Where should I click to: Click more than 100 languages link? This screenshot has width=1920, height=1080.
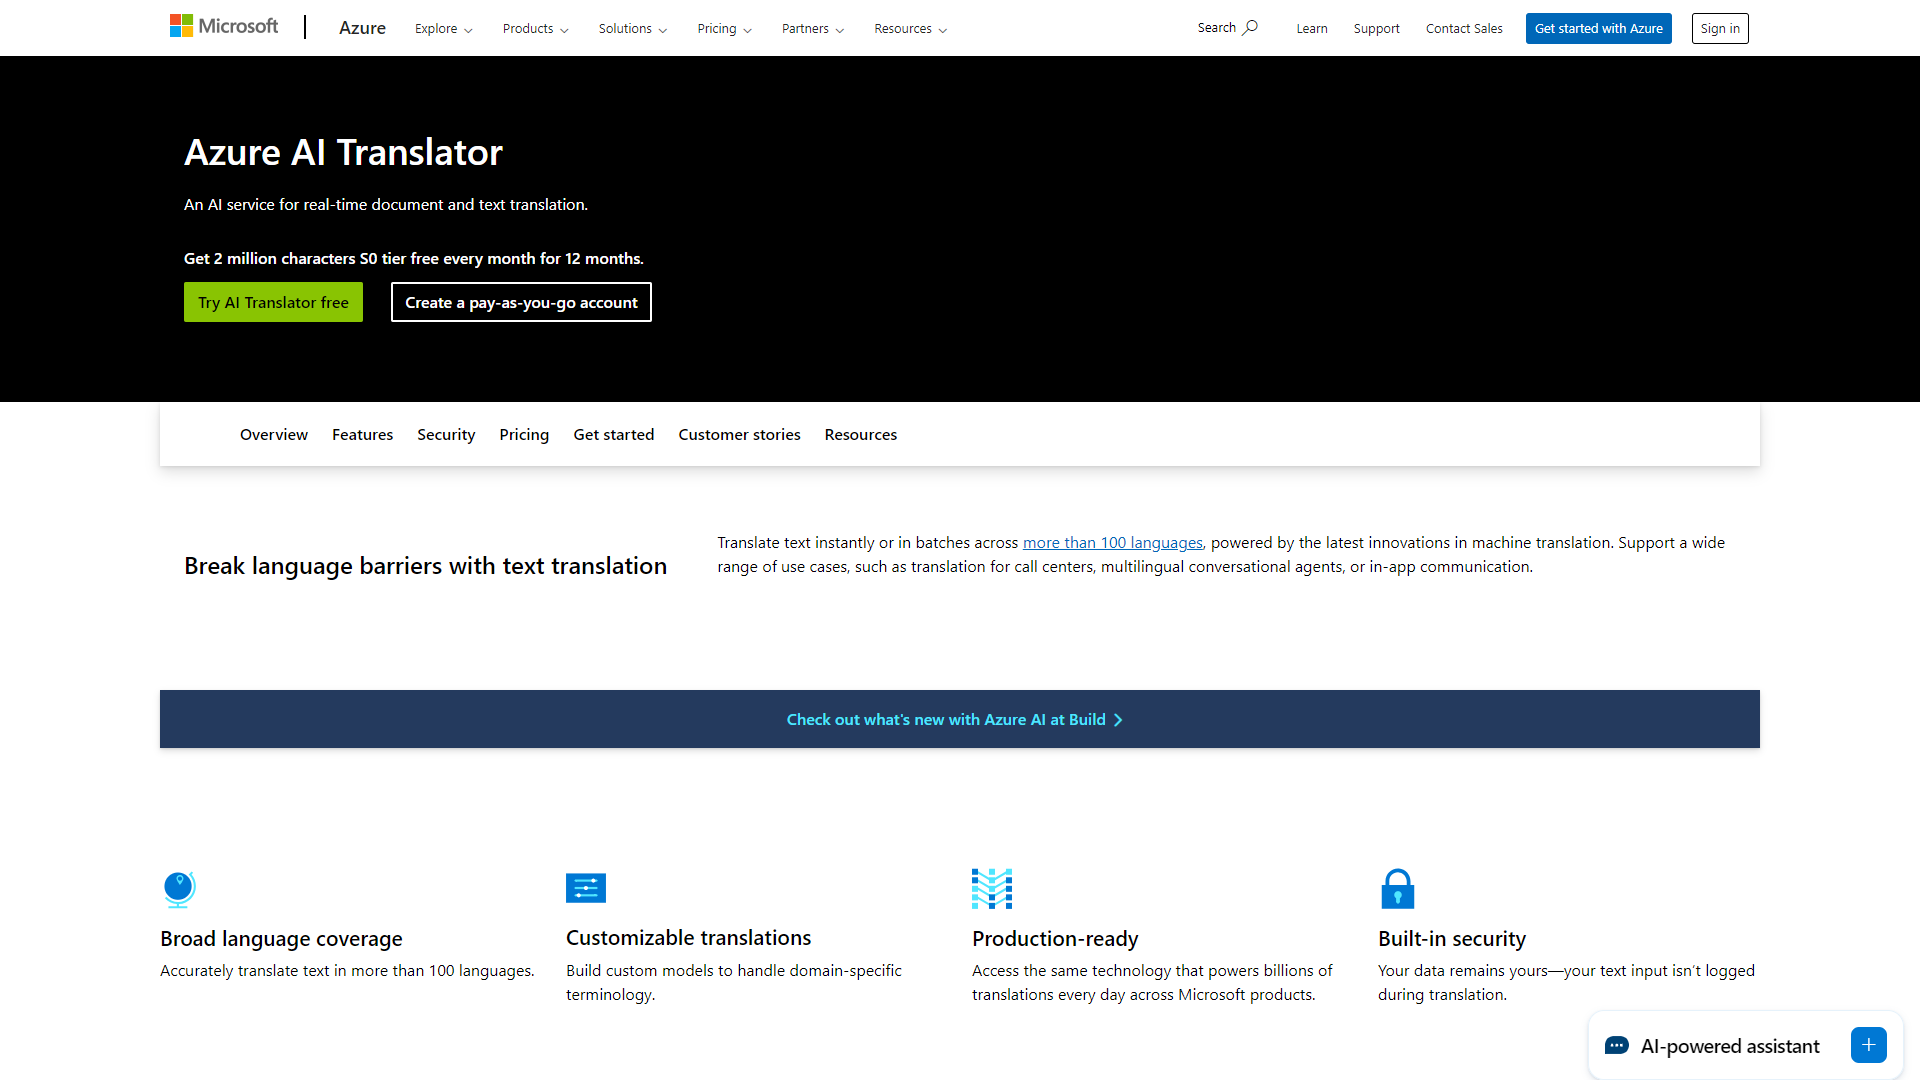tap(1112, 541)
